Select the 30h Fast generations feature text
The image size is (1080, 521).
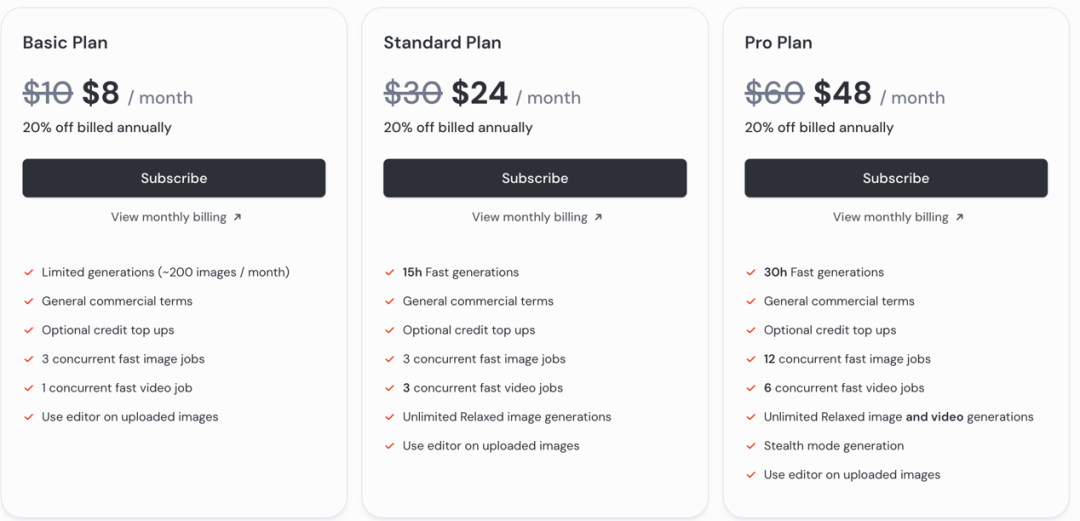(x=824, y=272)
